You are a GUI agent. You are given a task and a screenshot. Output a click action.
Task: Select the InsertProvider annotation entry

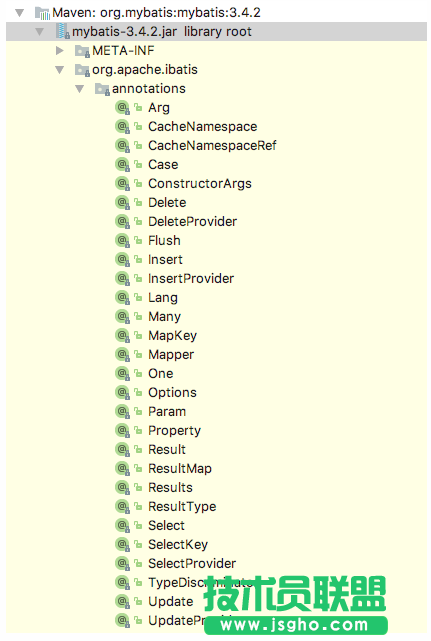191,279
